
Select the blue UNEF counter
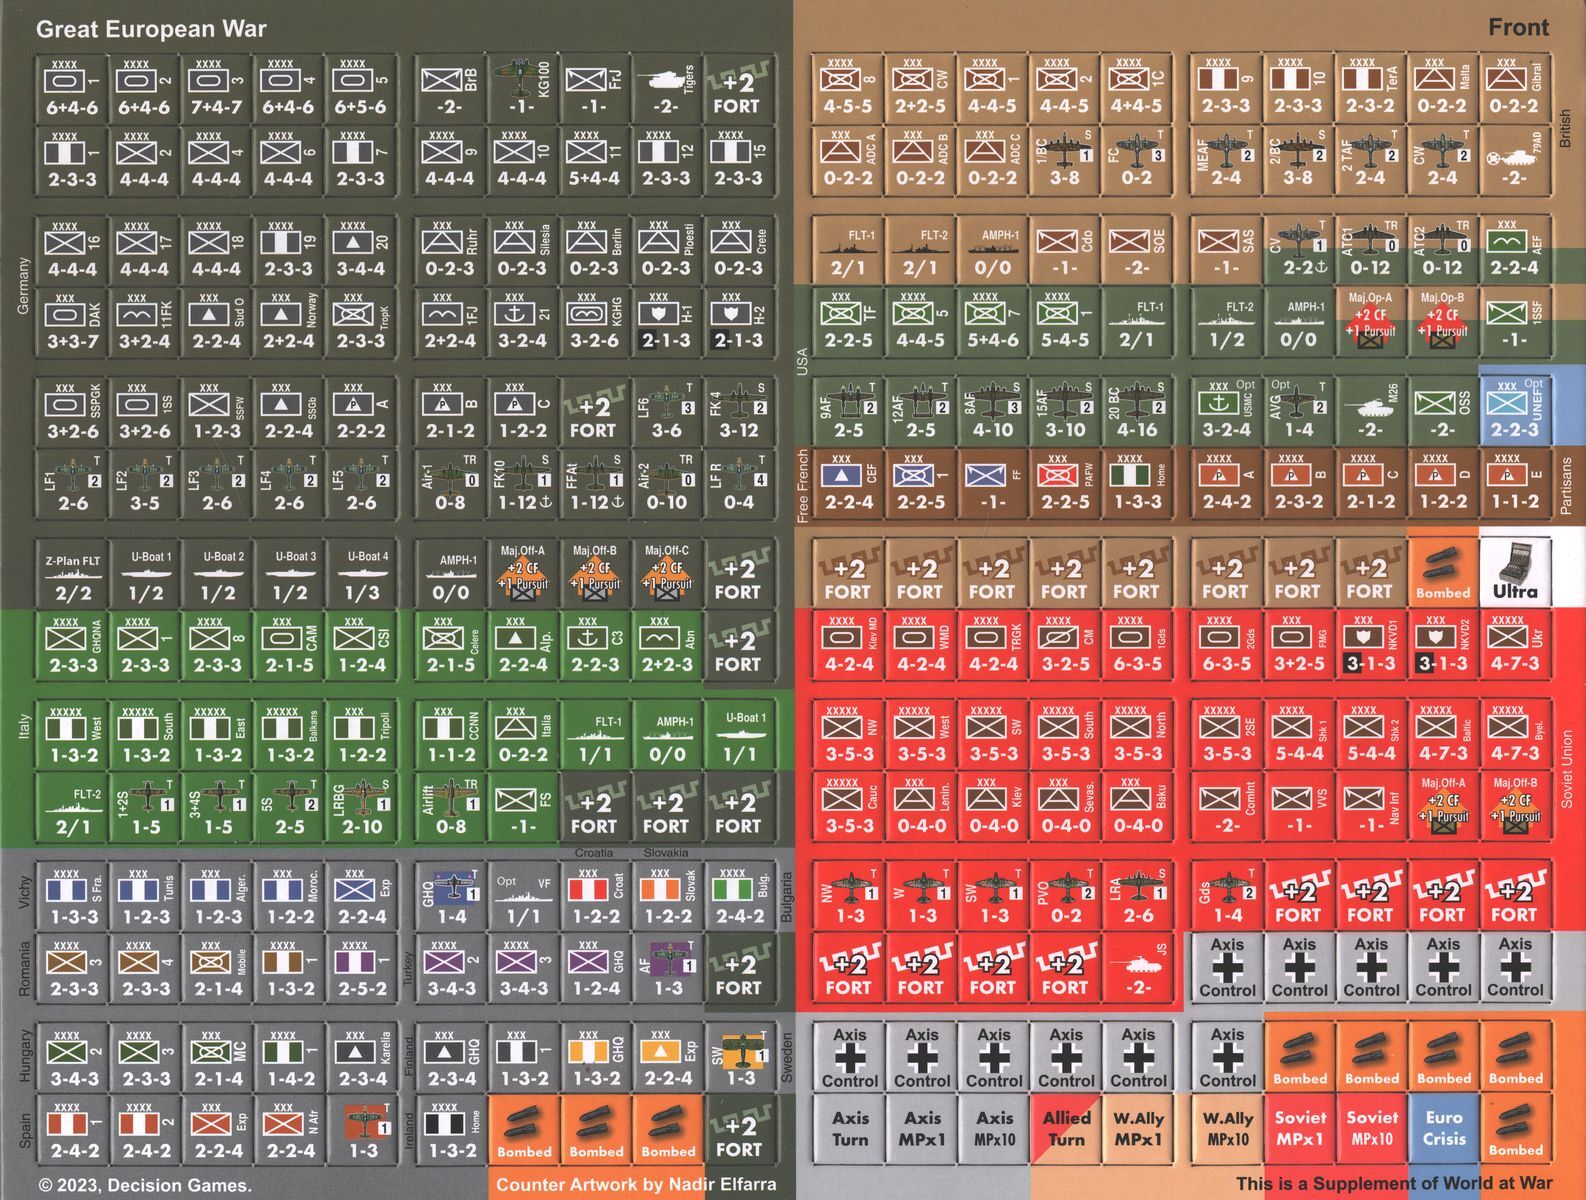[x=1514, y=413]
